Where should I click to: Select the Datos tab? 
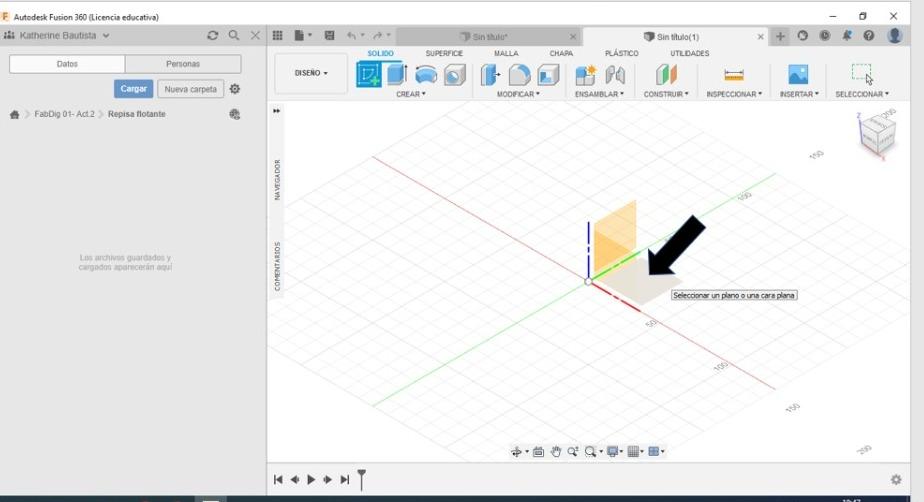click(67, 64)
